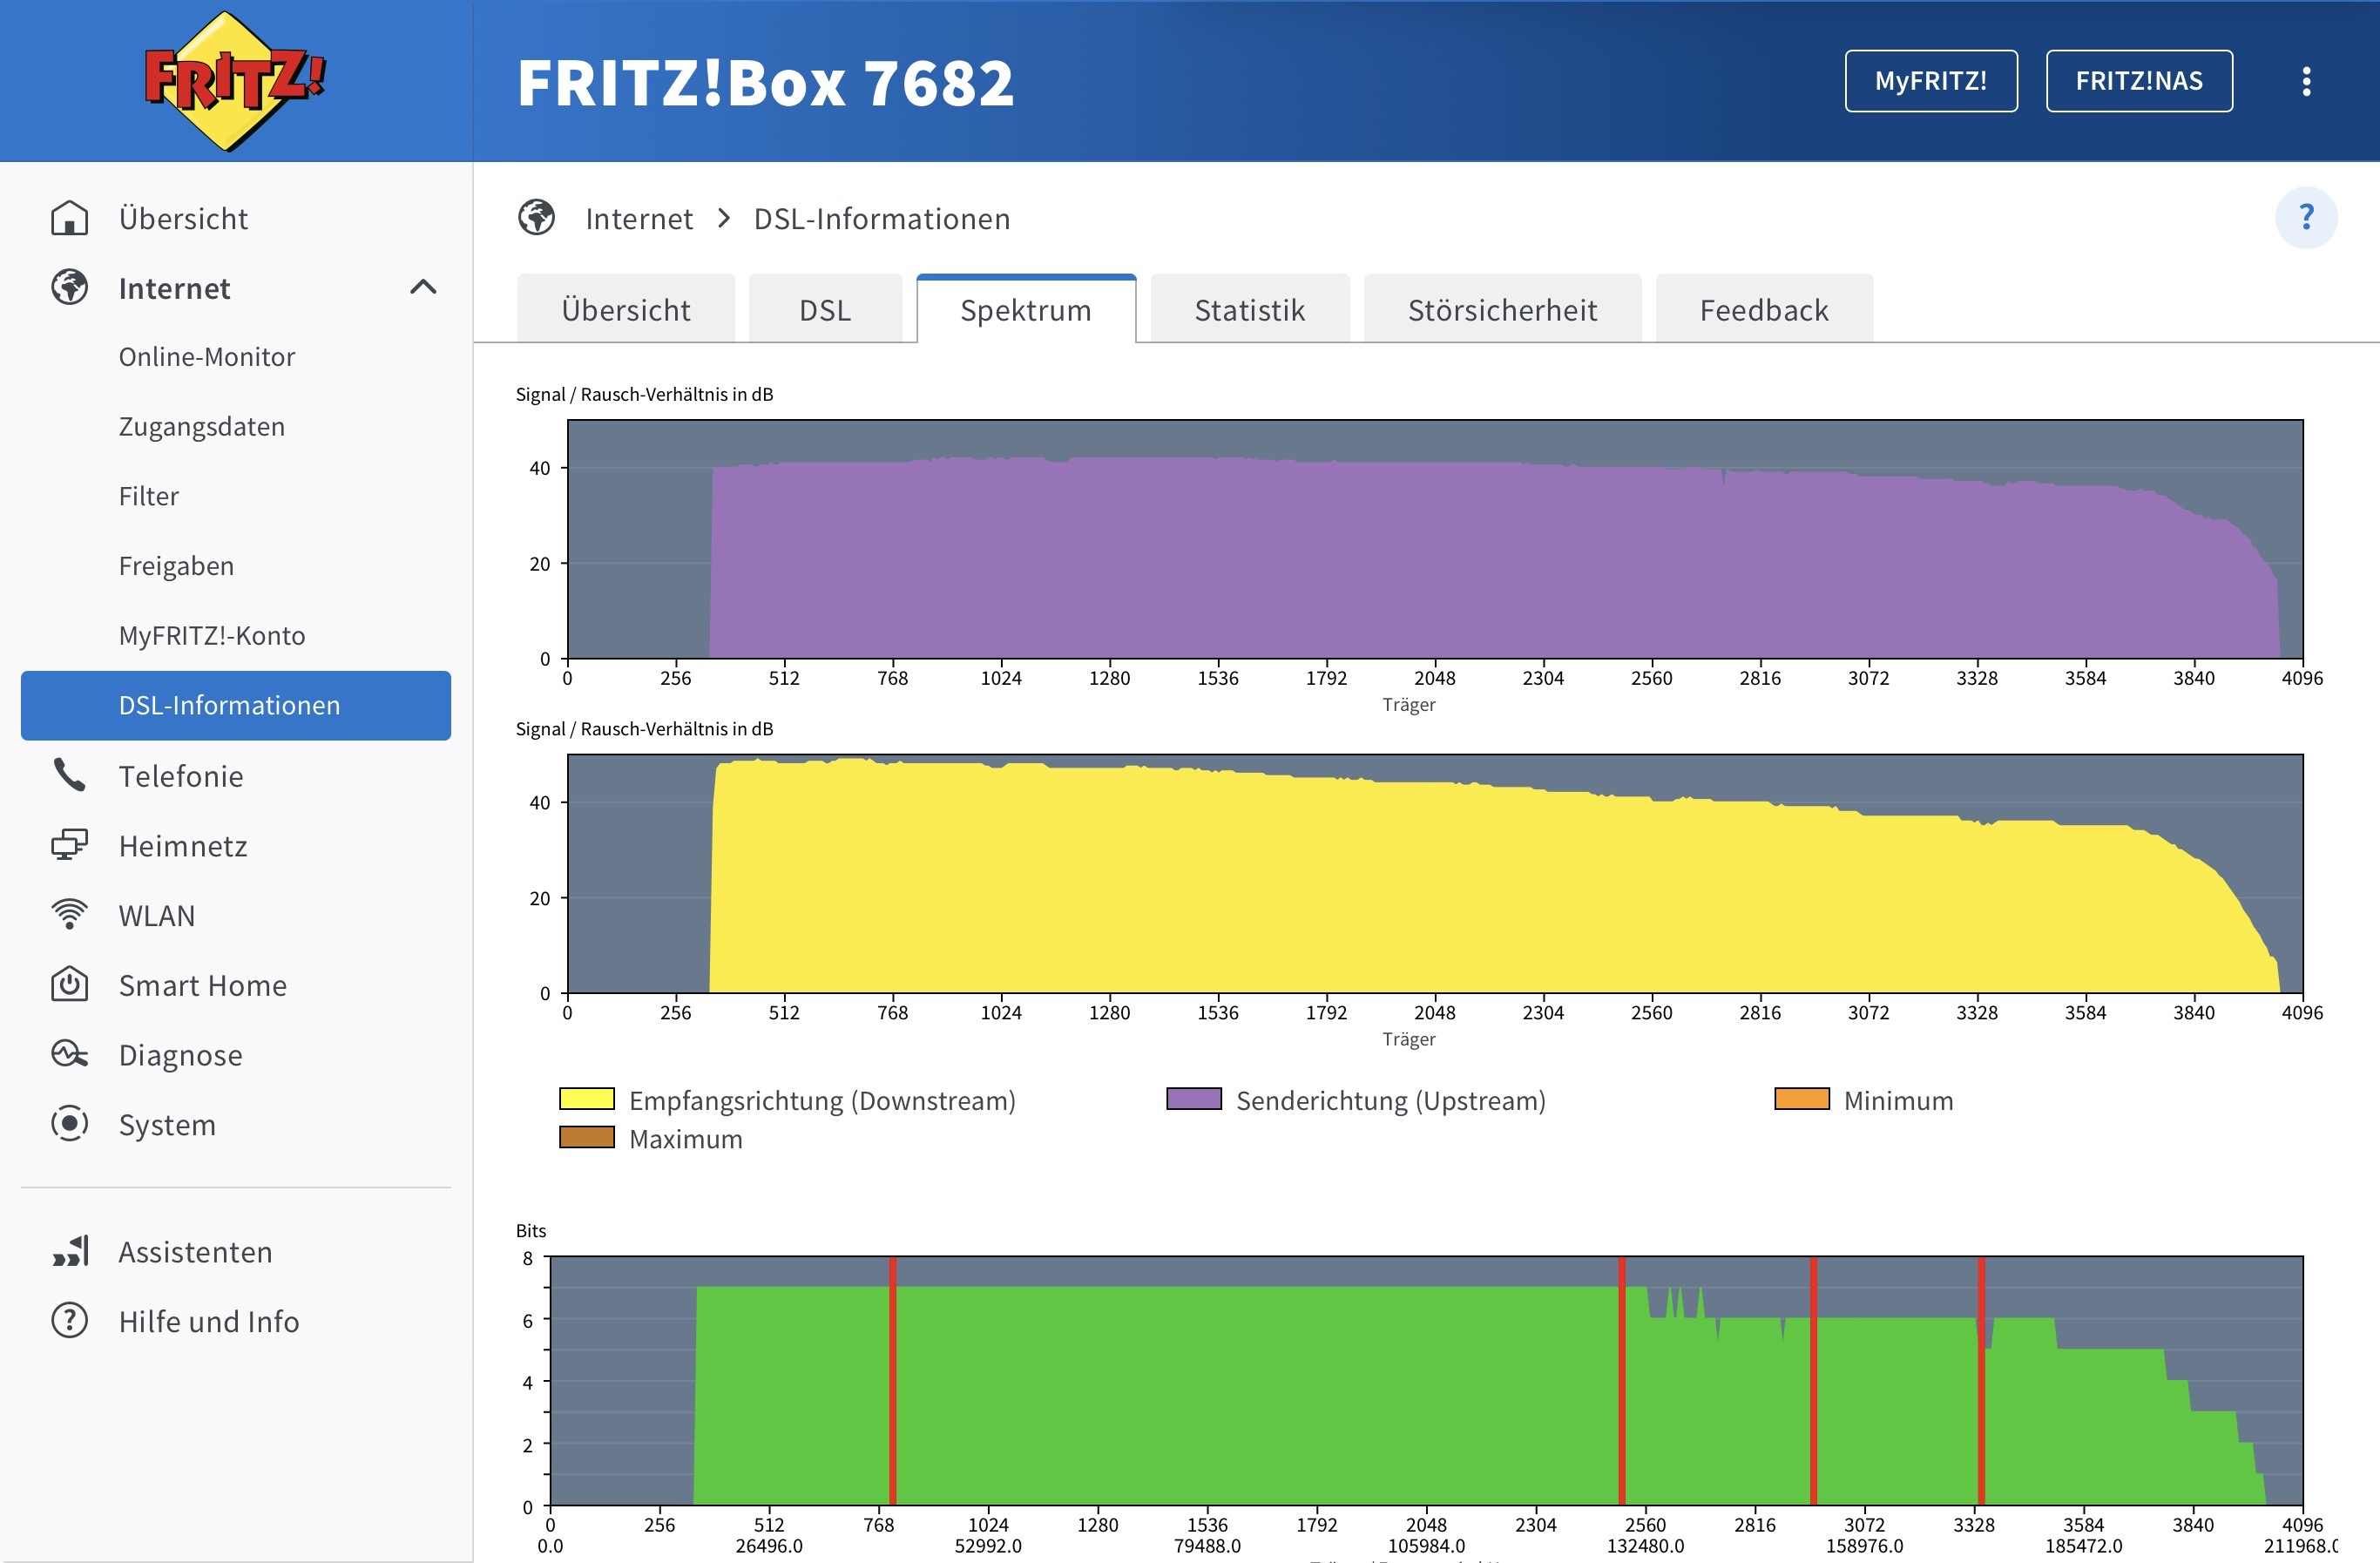Select the DSL tab

(x=825, y=310)
